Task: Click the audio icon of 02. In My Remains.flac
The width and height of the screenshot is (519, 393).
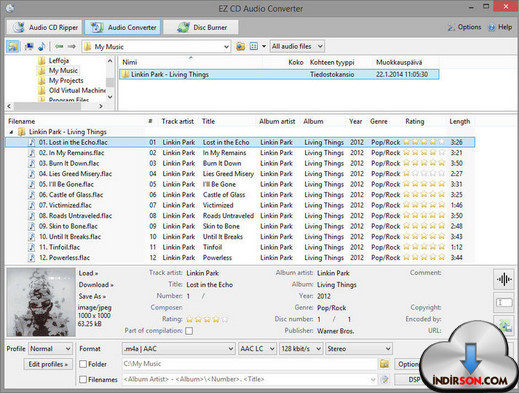Action: tap(32, 153)
